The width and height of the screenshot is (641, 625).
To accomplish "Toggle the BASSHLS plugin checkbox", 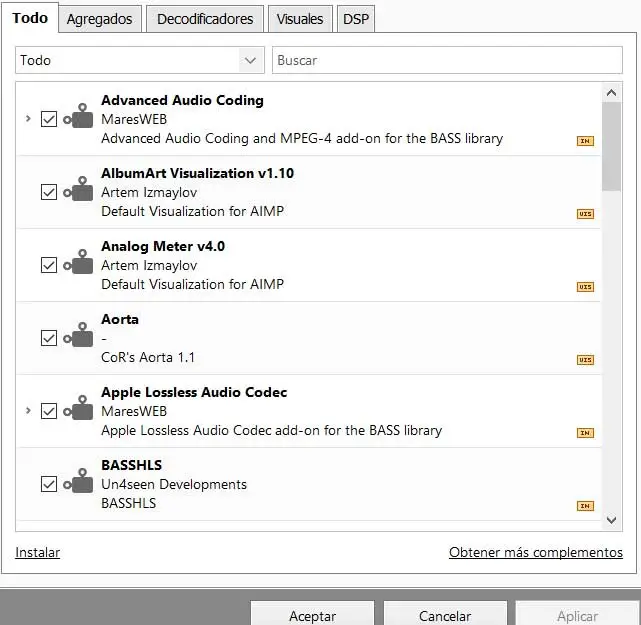I will click(x=49, y=484).
